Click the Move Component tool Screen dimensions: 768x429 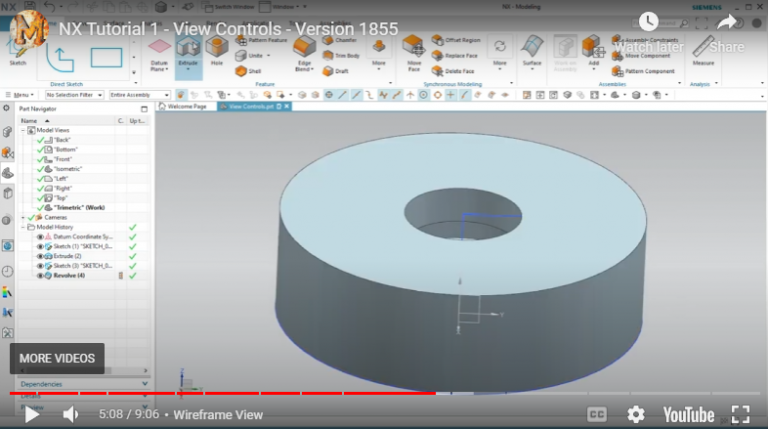tap(642, 56)
